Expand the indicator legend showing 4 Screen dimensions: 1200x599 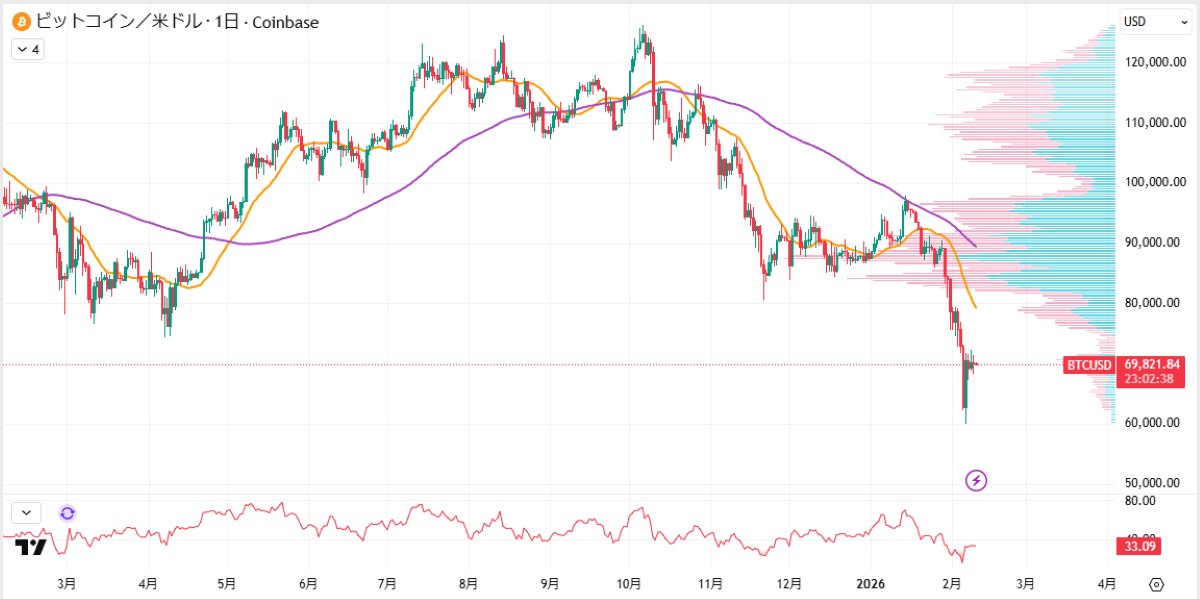tap(28, 49)
